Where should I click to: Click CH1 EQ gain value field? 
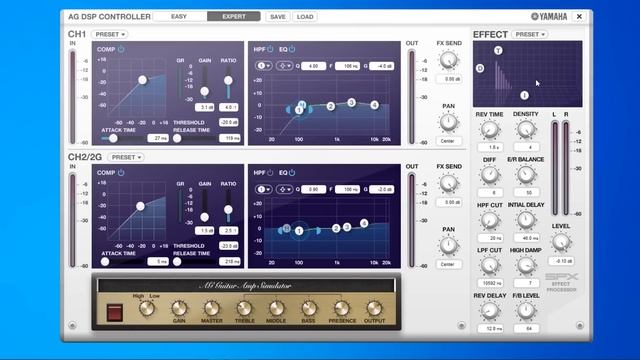(x=382, y=66)
